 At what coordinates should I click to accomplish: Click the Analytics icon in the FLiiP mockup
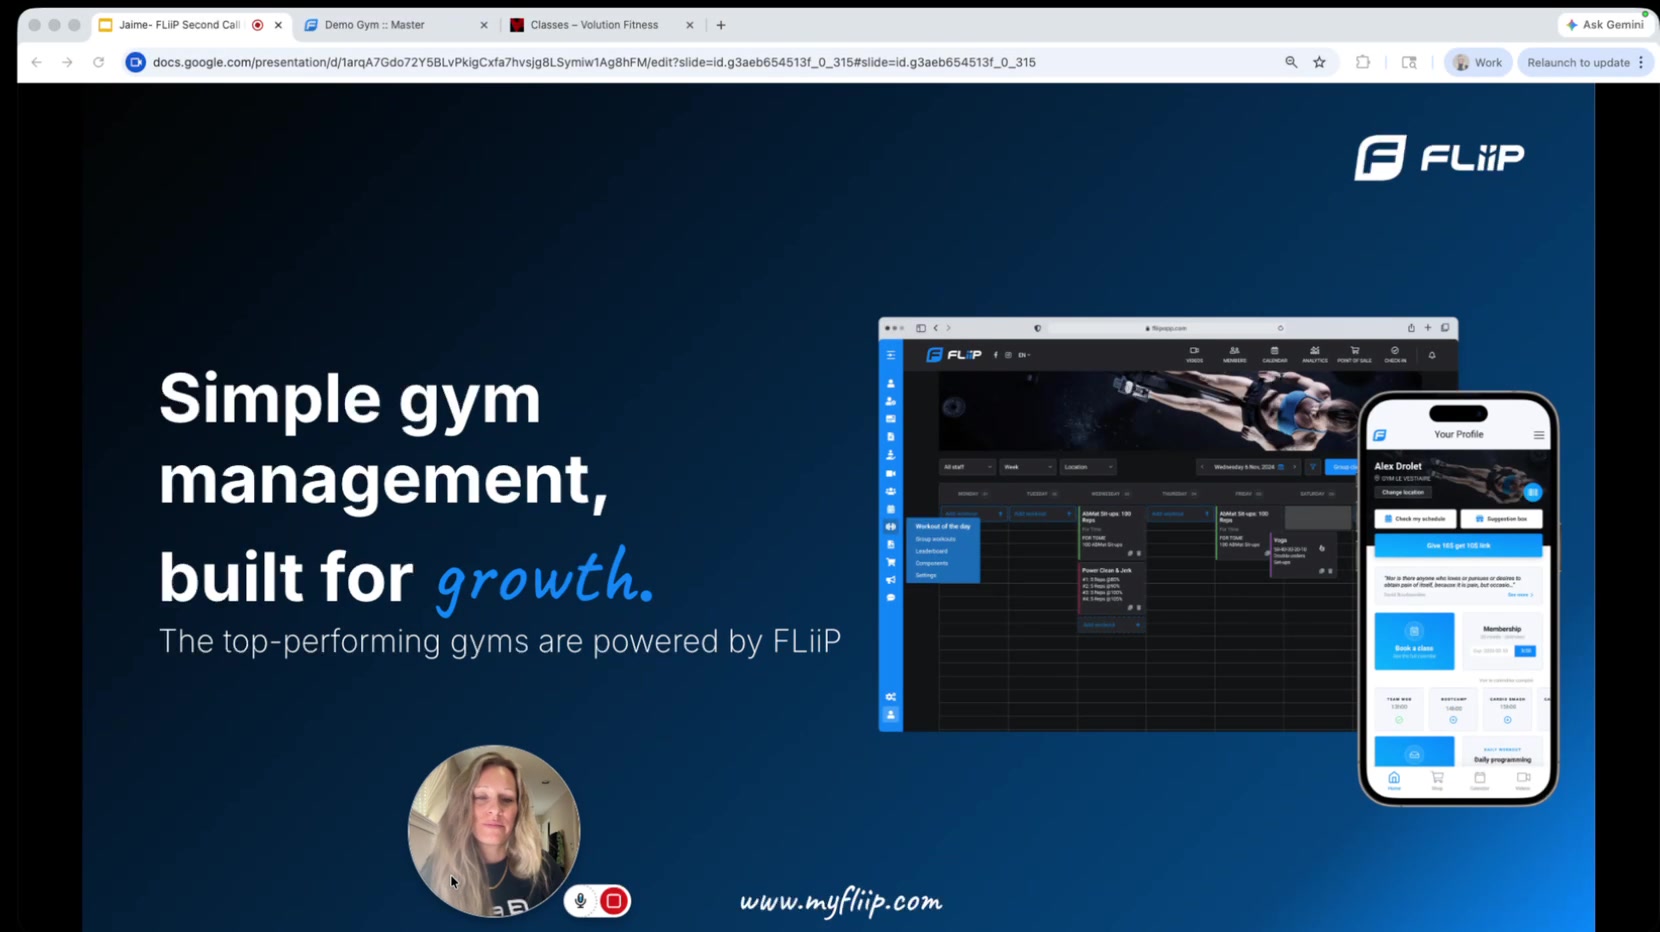1314,354
